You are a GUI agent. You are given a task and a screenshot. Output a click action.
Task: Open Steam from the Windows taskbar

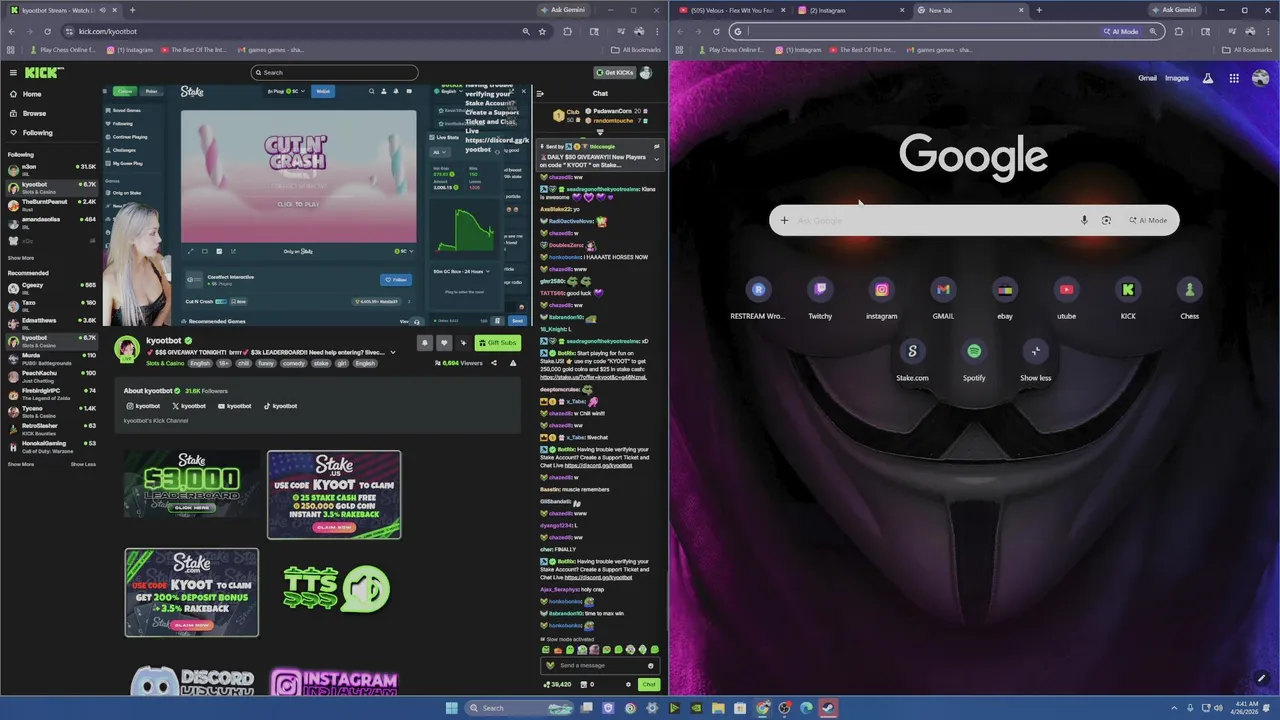pyautogui.click(x=828, y=708)
